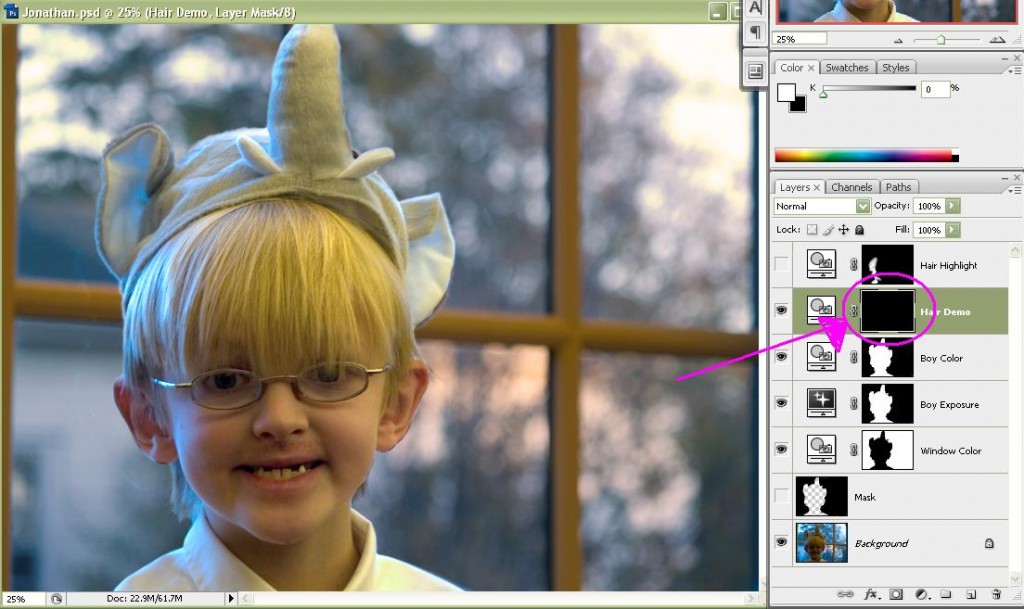Create new adjustment layer from panel icon
1024x609 pixels.
[921, 595]
